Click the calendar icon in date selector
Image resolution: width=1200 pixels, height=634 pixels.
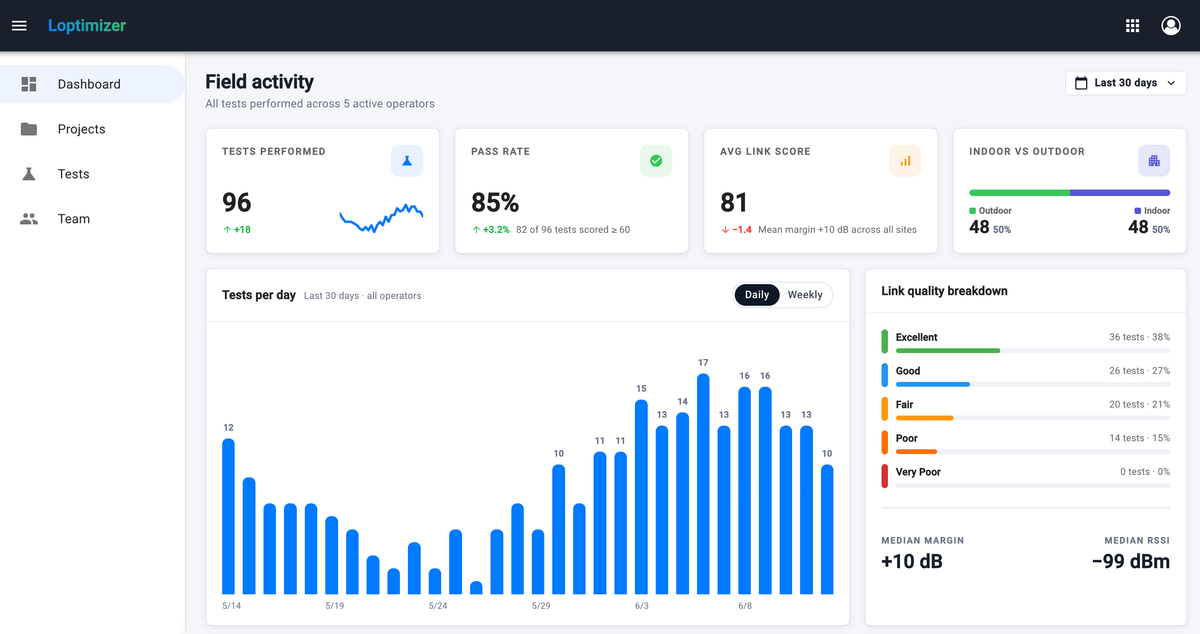point(1081,83)
